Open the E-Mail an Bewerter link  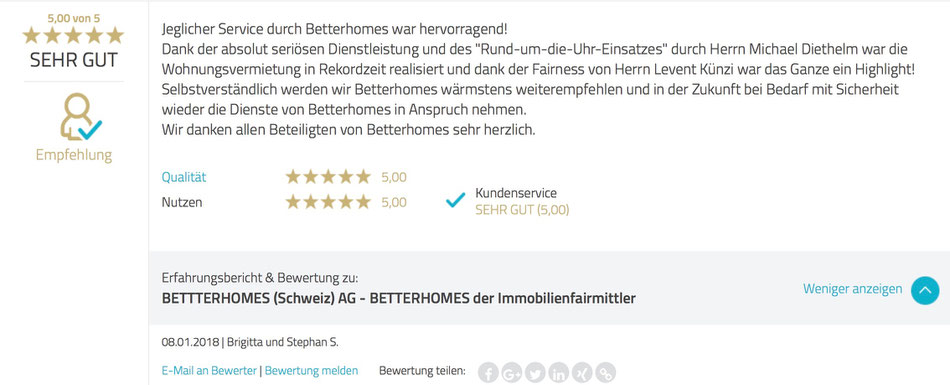(209, 370)
